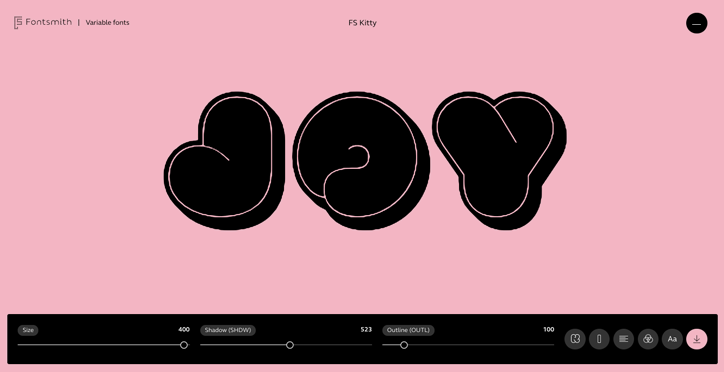Click the Fontsmith logo
Image resolution: width=724 pixels, height=372 pixels.
point(43,22)
